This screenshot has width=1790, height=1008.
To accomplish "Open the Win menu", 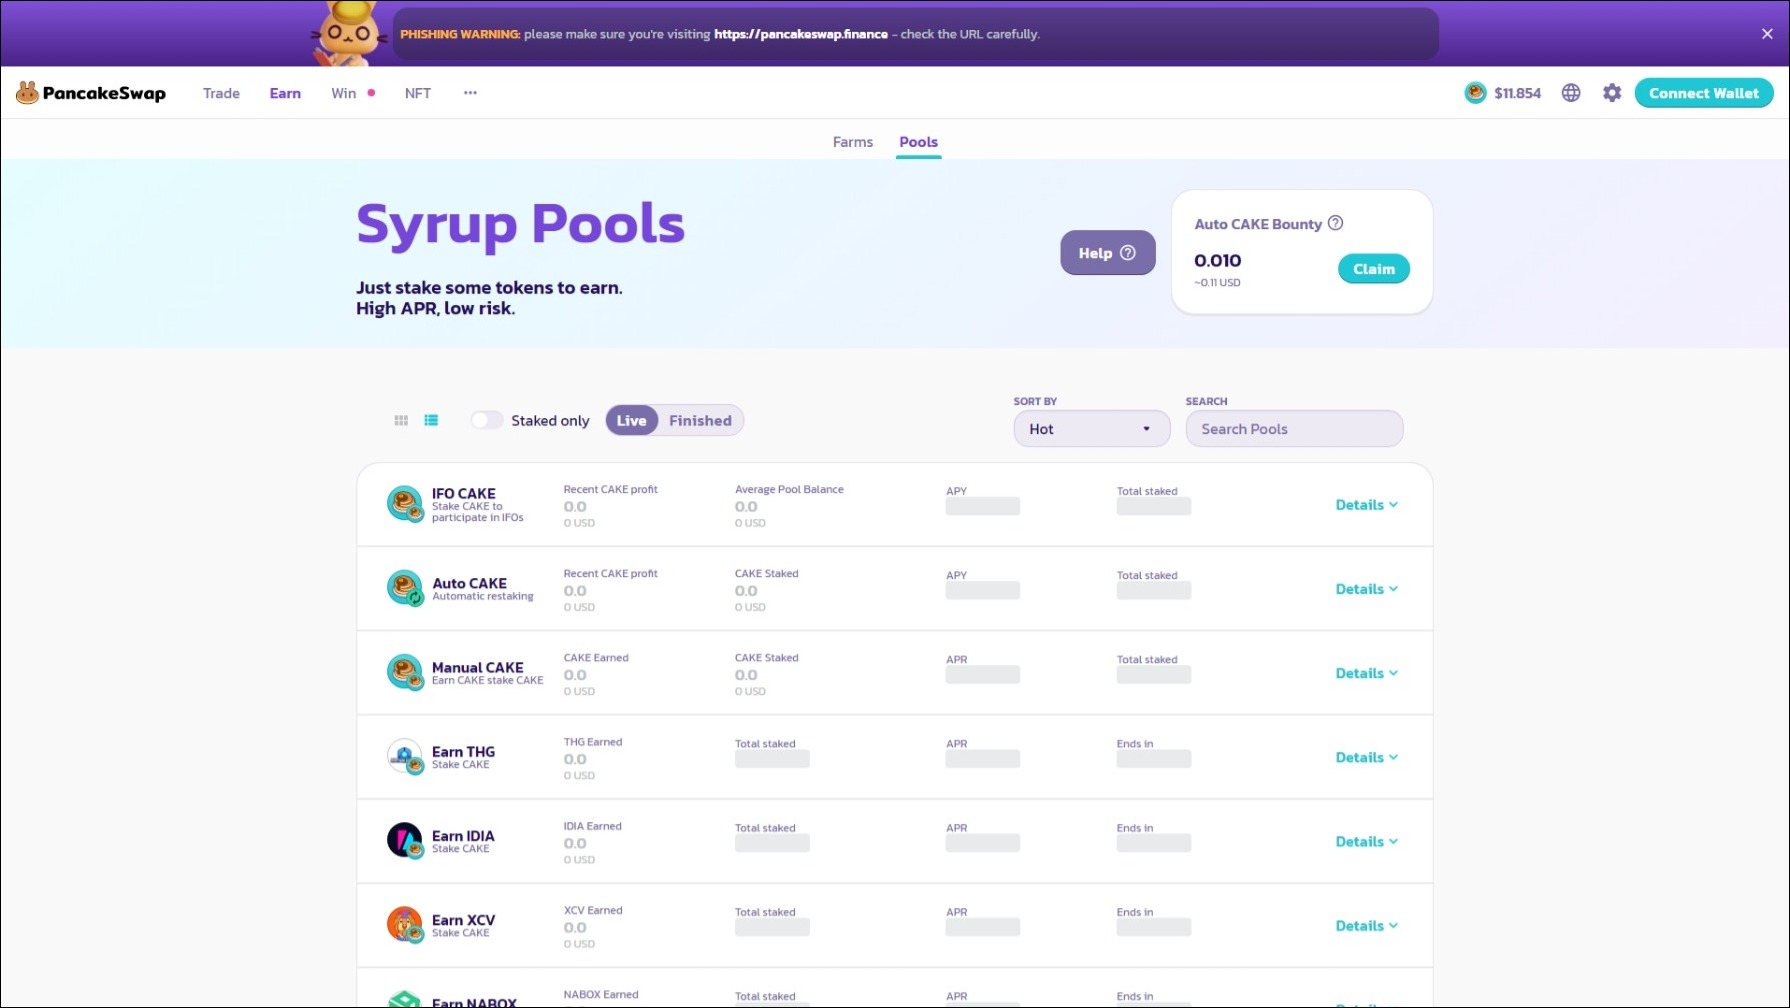I will pyautogui.click(x=344, y=93).
